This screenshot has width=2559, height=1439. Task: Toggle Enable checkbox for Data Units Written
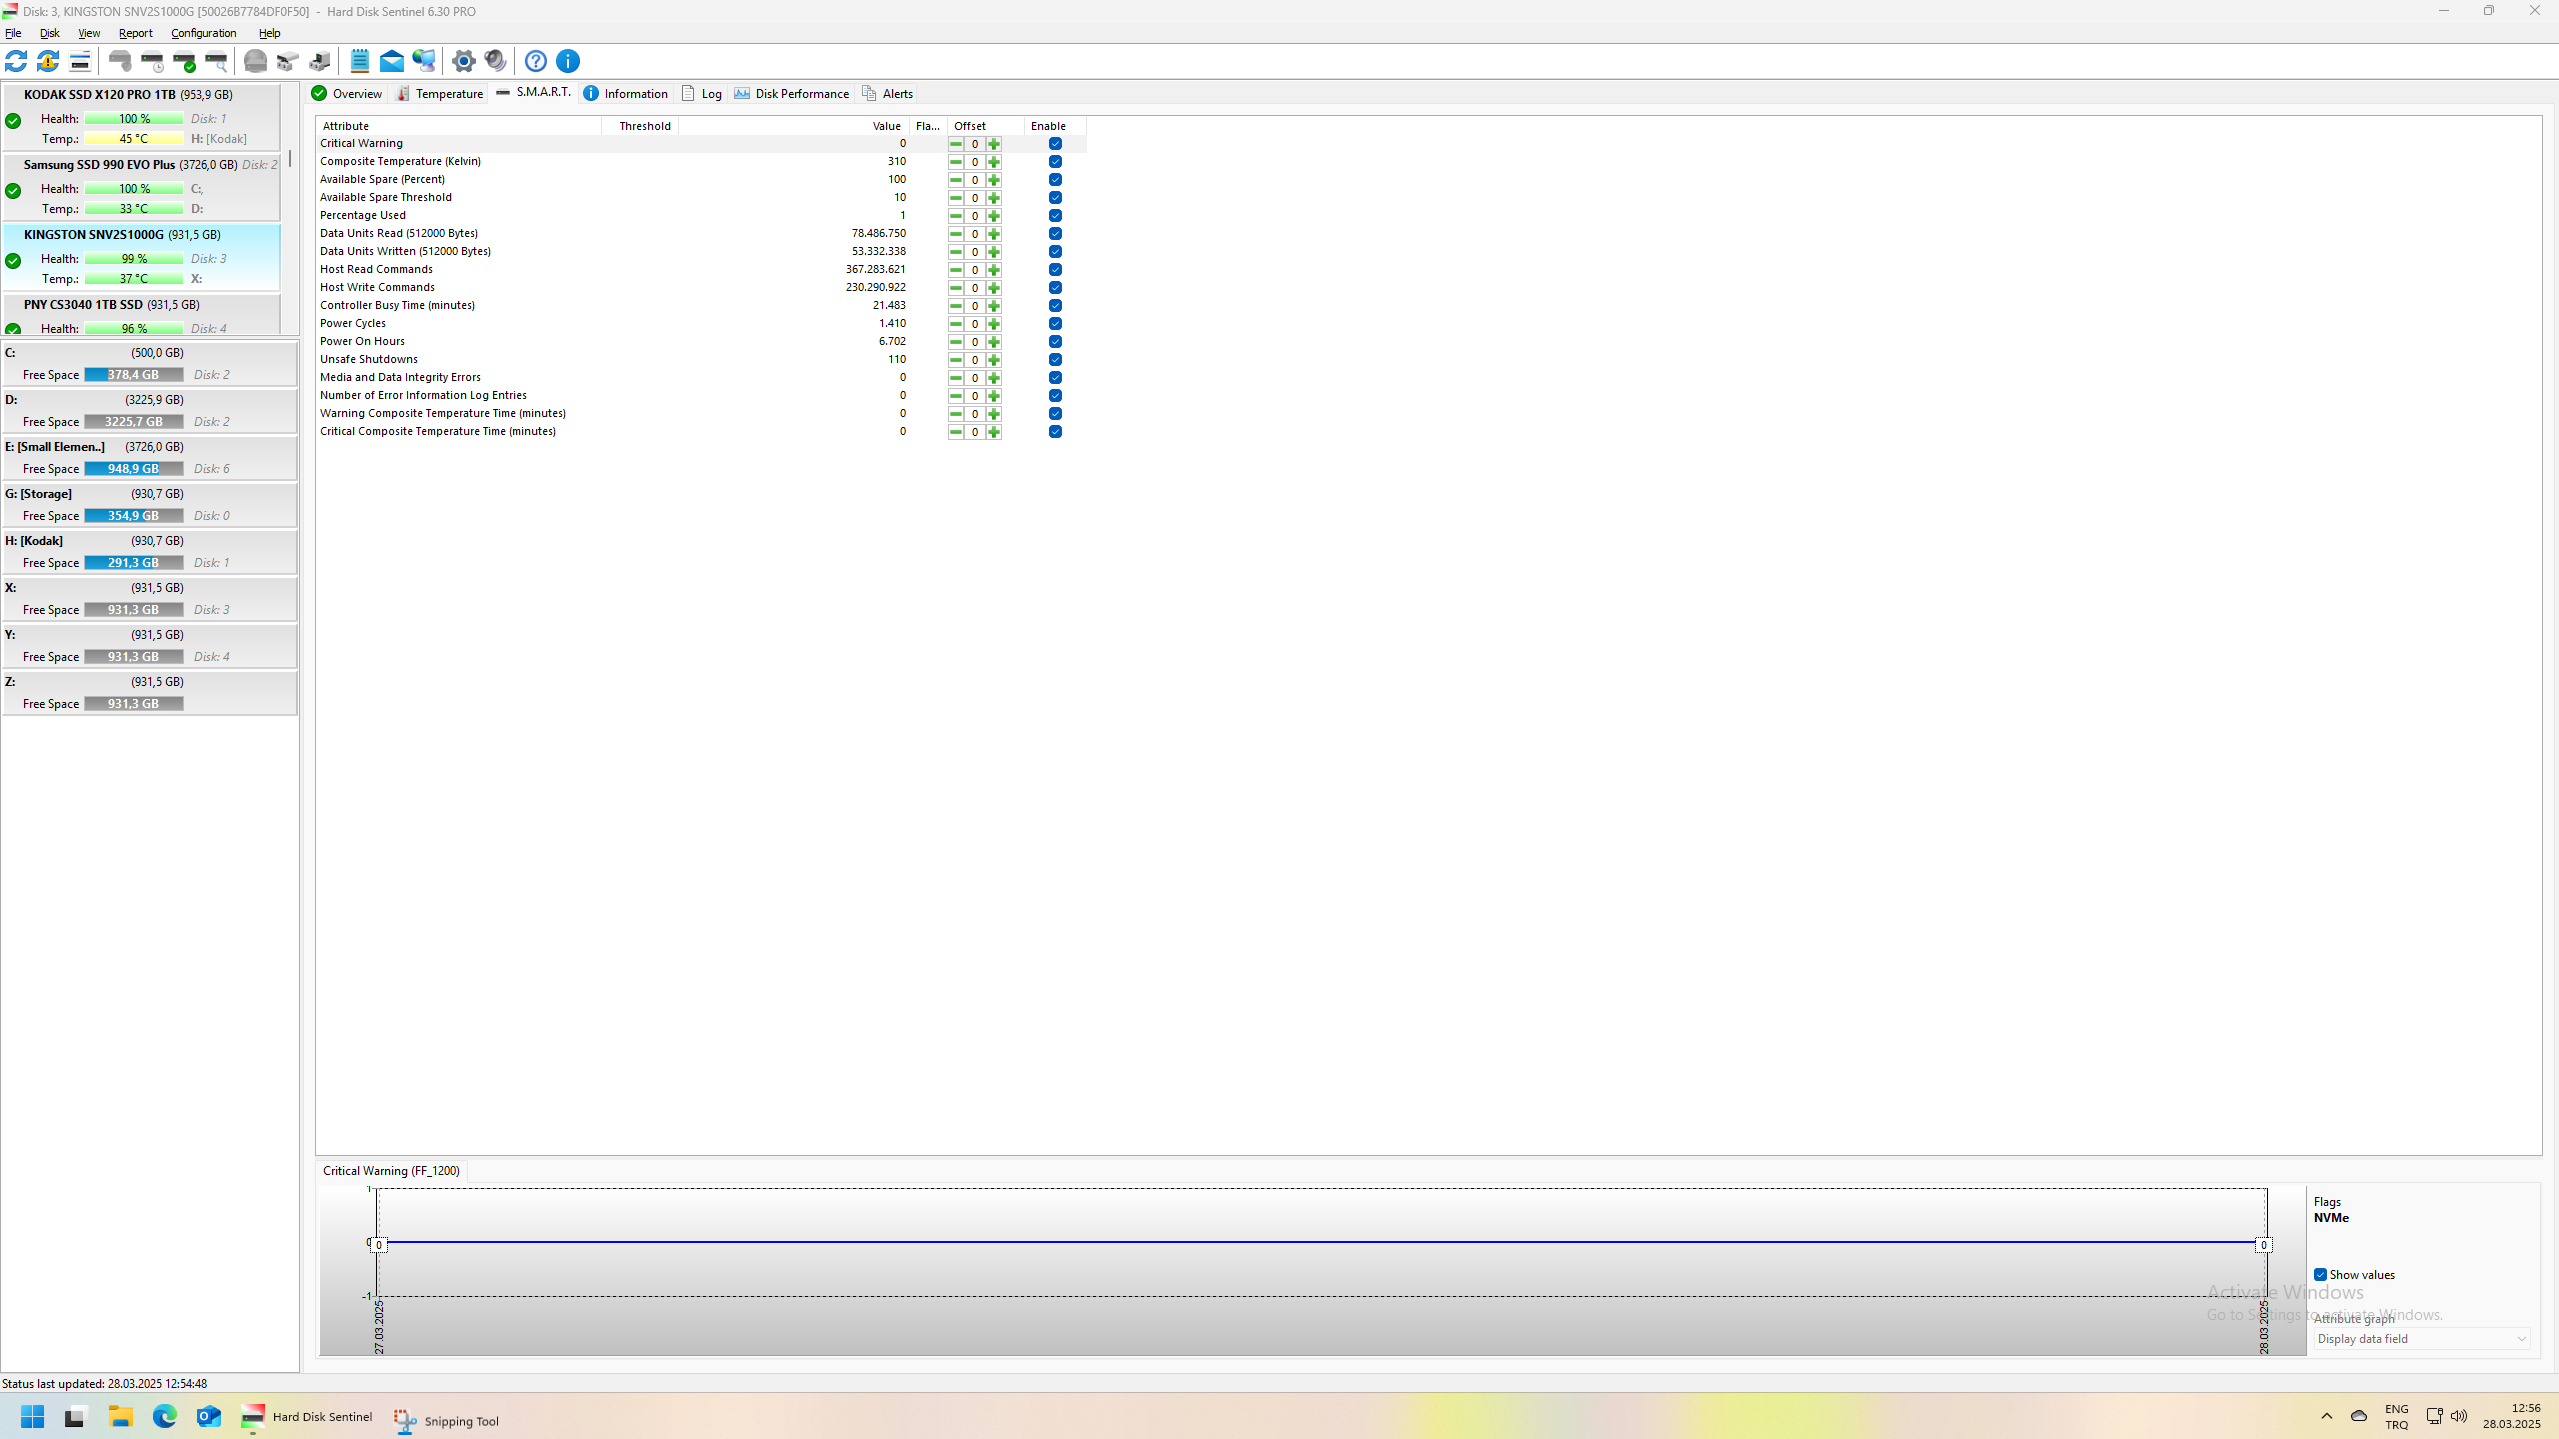pos(1055,252)
